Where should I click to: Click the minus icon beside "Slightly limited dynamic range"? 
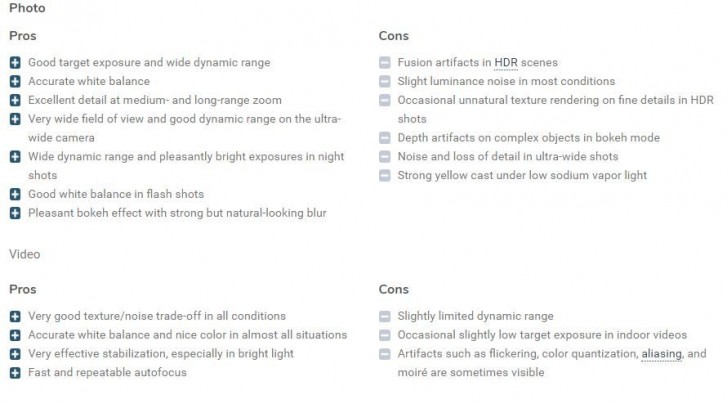click(385, 316)
